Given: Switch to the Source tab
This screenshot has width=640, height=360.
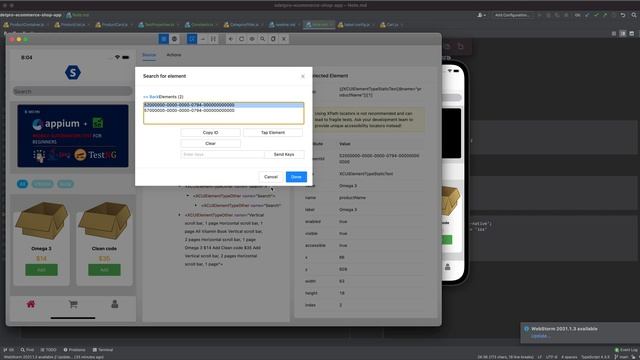Looking at the screenshot, I should [149, 55].
